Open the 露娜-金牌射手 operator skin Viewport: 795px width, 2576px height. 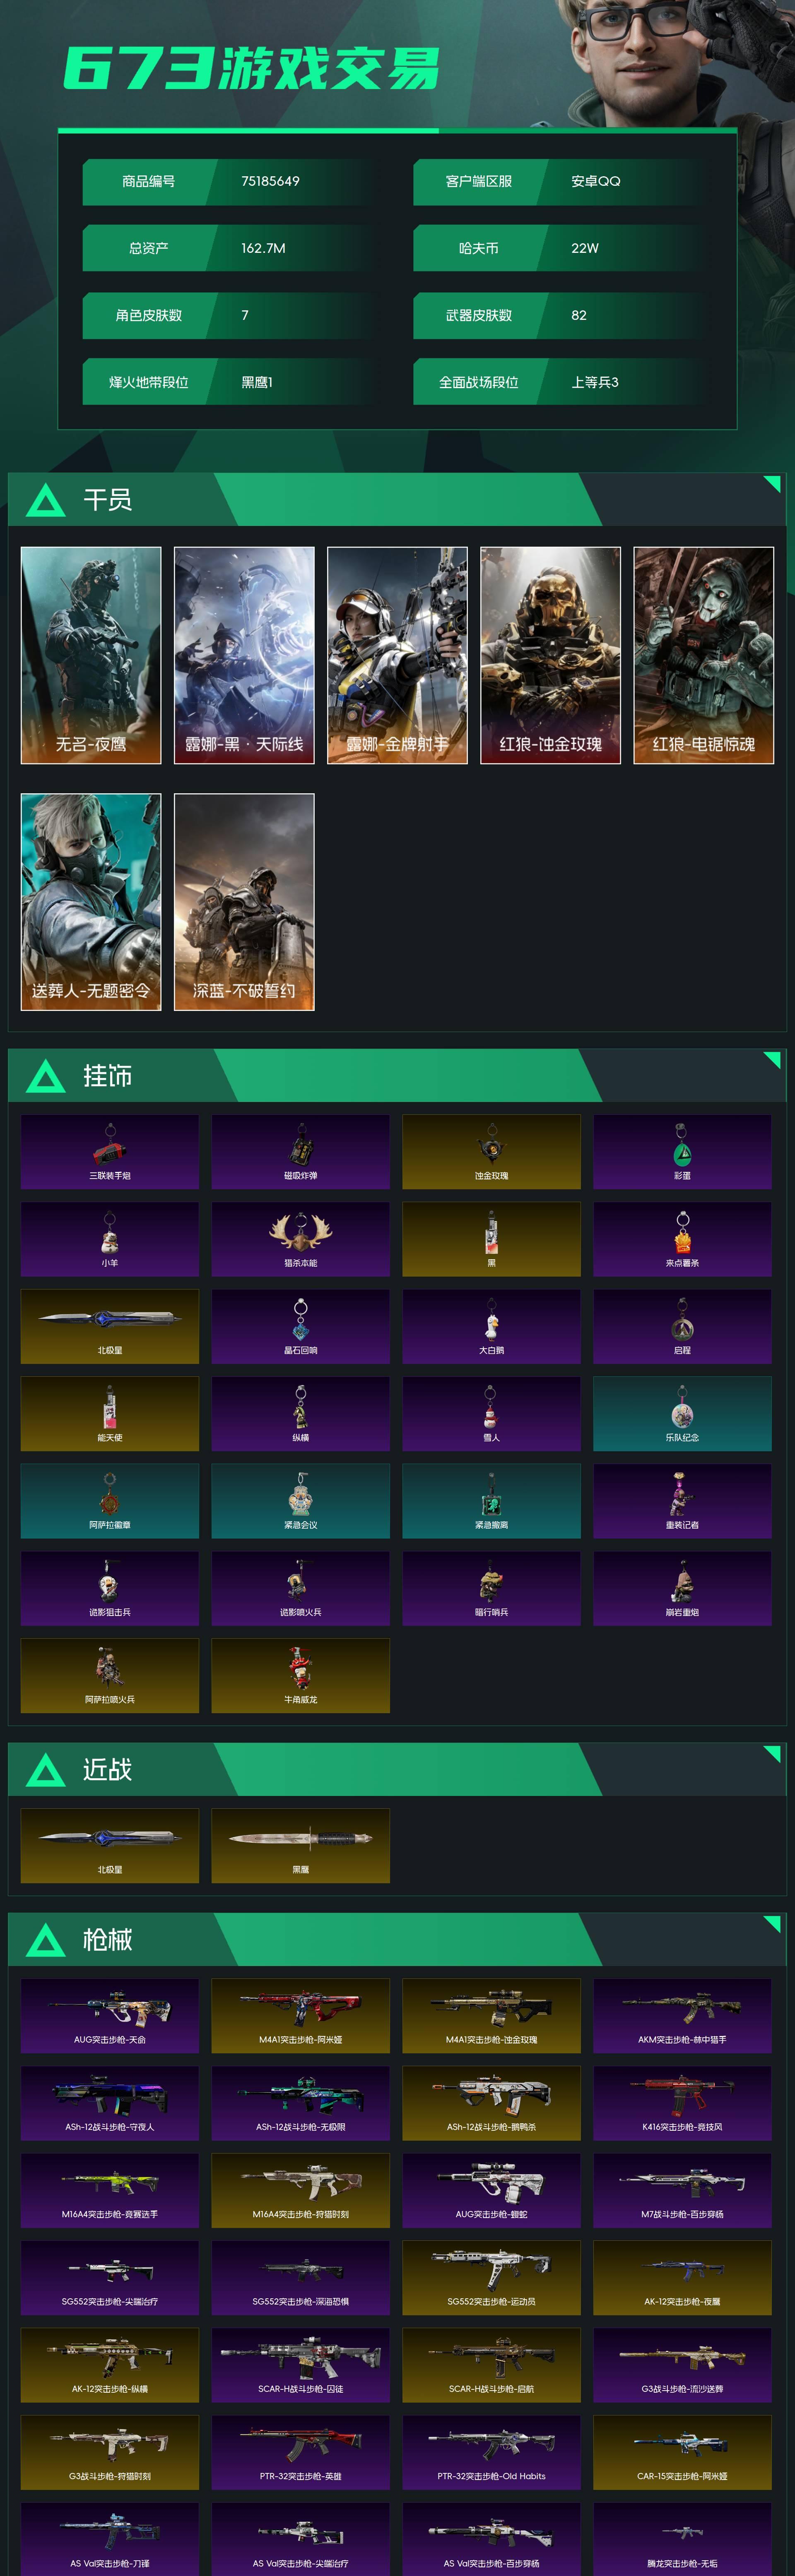[x=397, y=655]
